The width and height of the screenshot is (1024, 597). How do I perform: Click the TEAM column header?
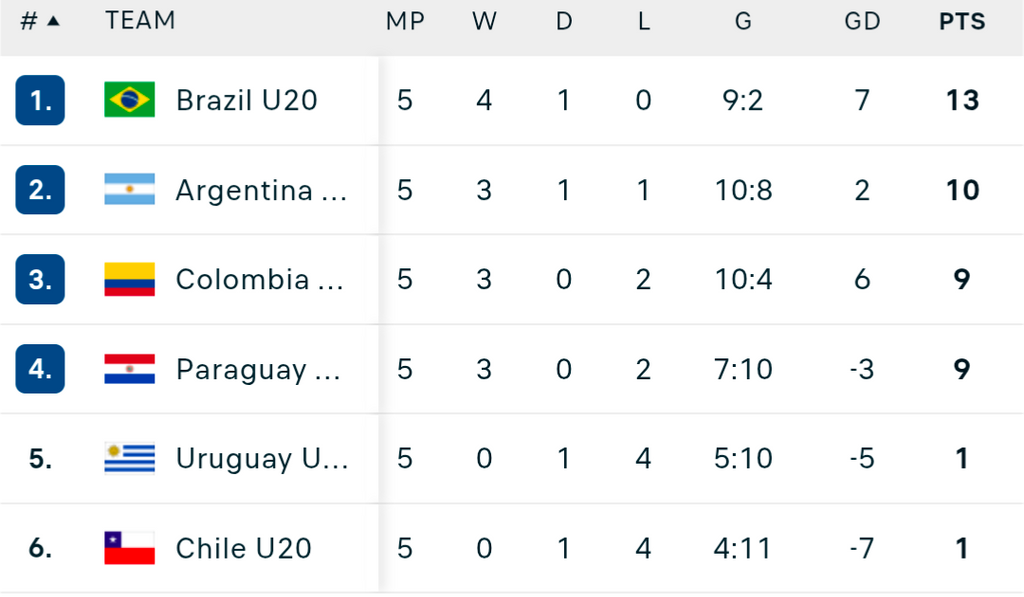[140, 21]
